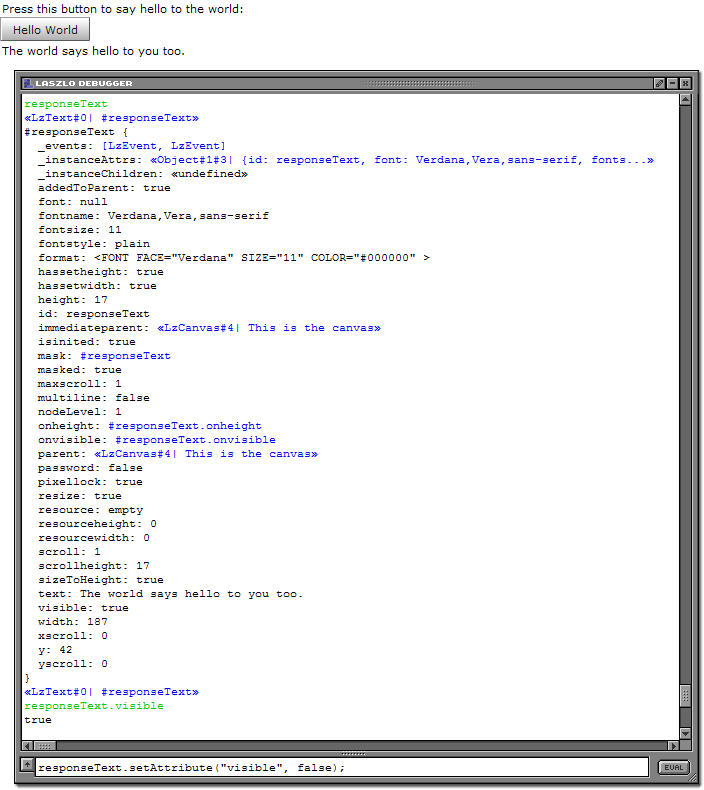
Task: Click 'The world says hello to you too.' above debugger
Action: (x=93, y=51)
